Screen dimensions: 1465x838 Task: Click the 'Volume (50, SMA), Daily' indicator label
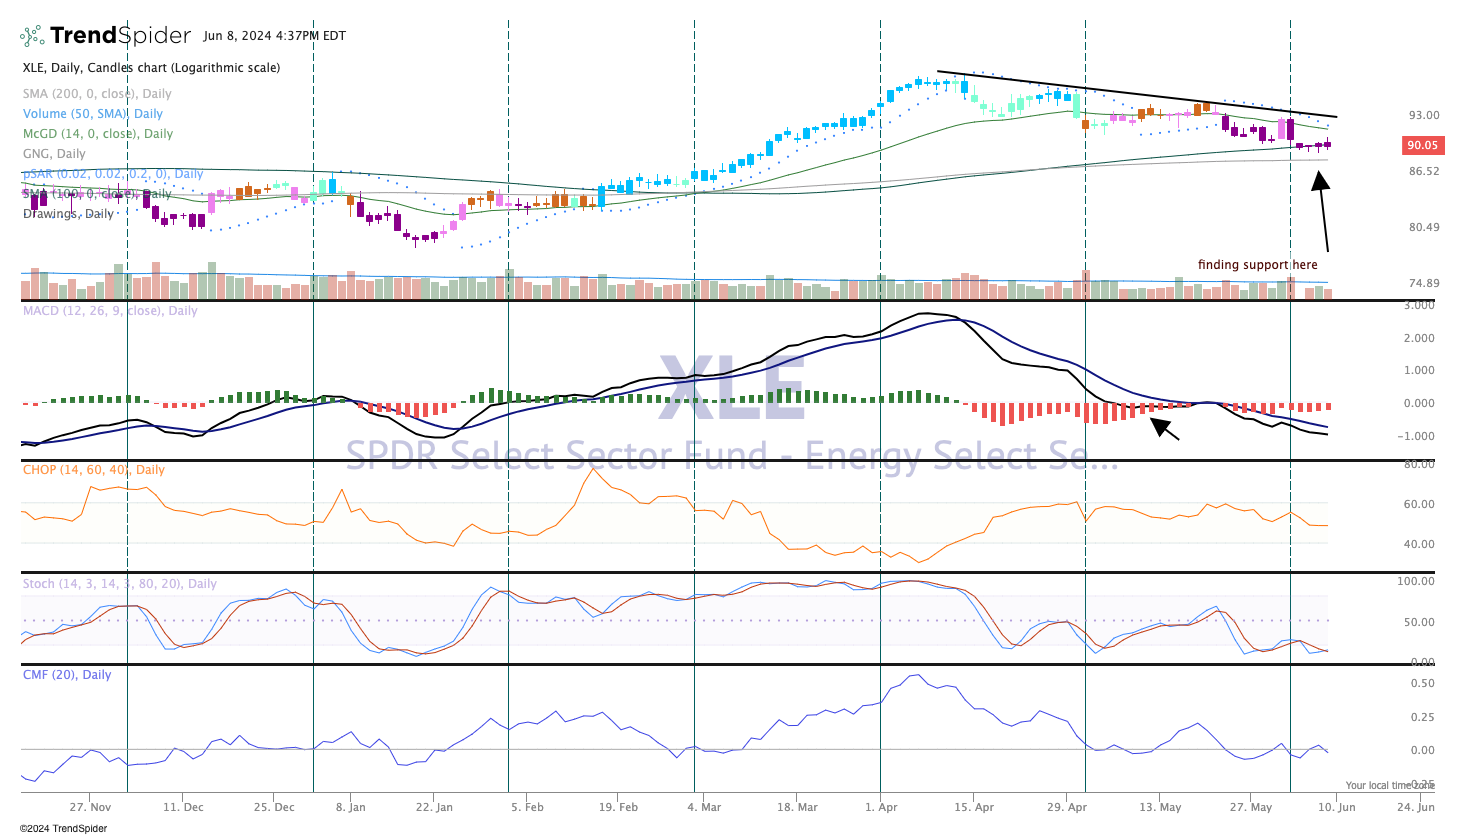pyautogui.click(x=93, y=114)
